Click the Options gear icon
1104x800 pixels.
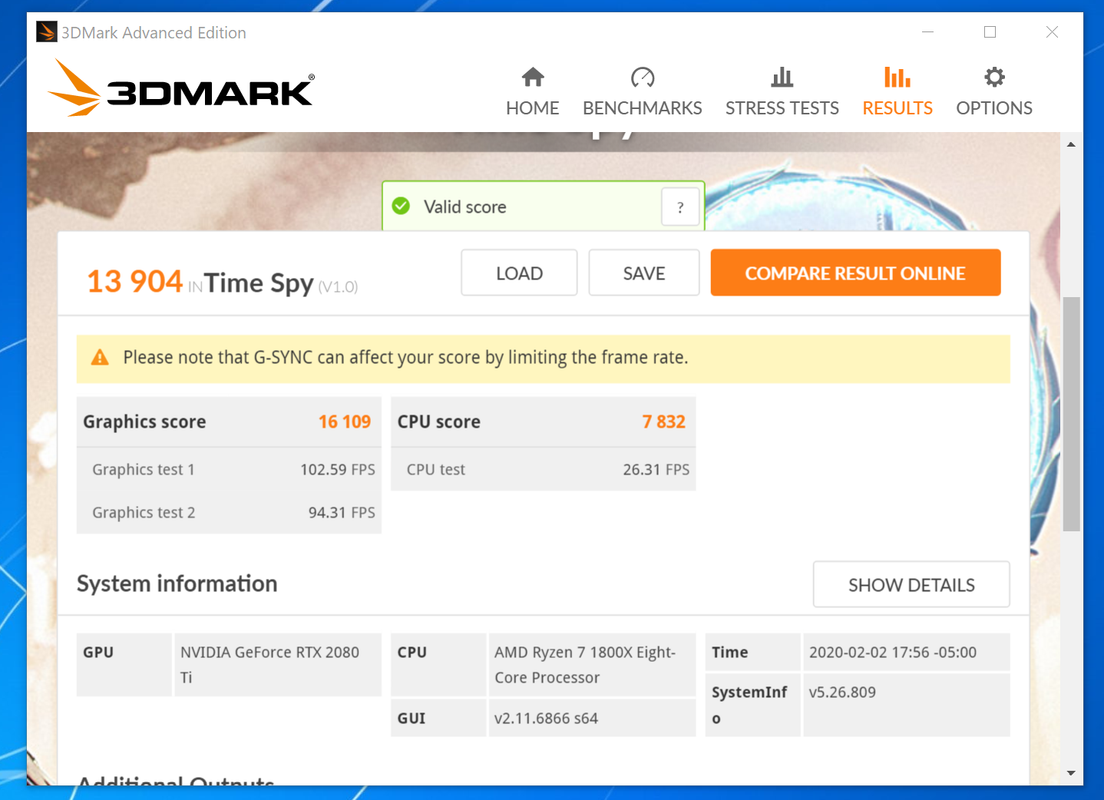[994, 77]
